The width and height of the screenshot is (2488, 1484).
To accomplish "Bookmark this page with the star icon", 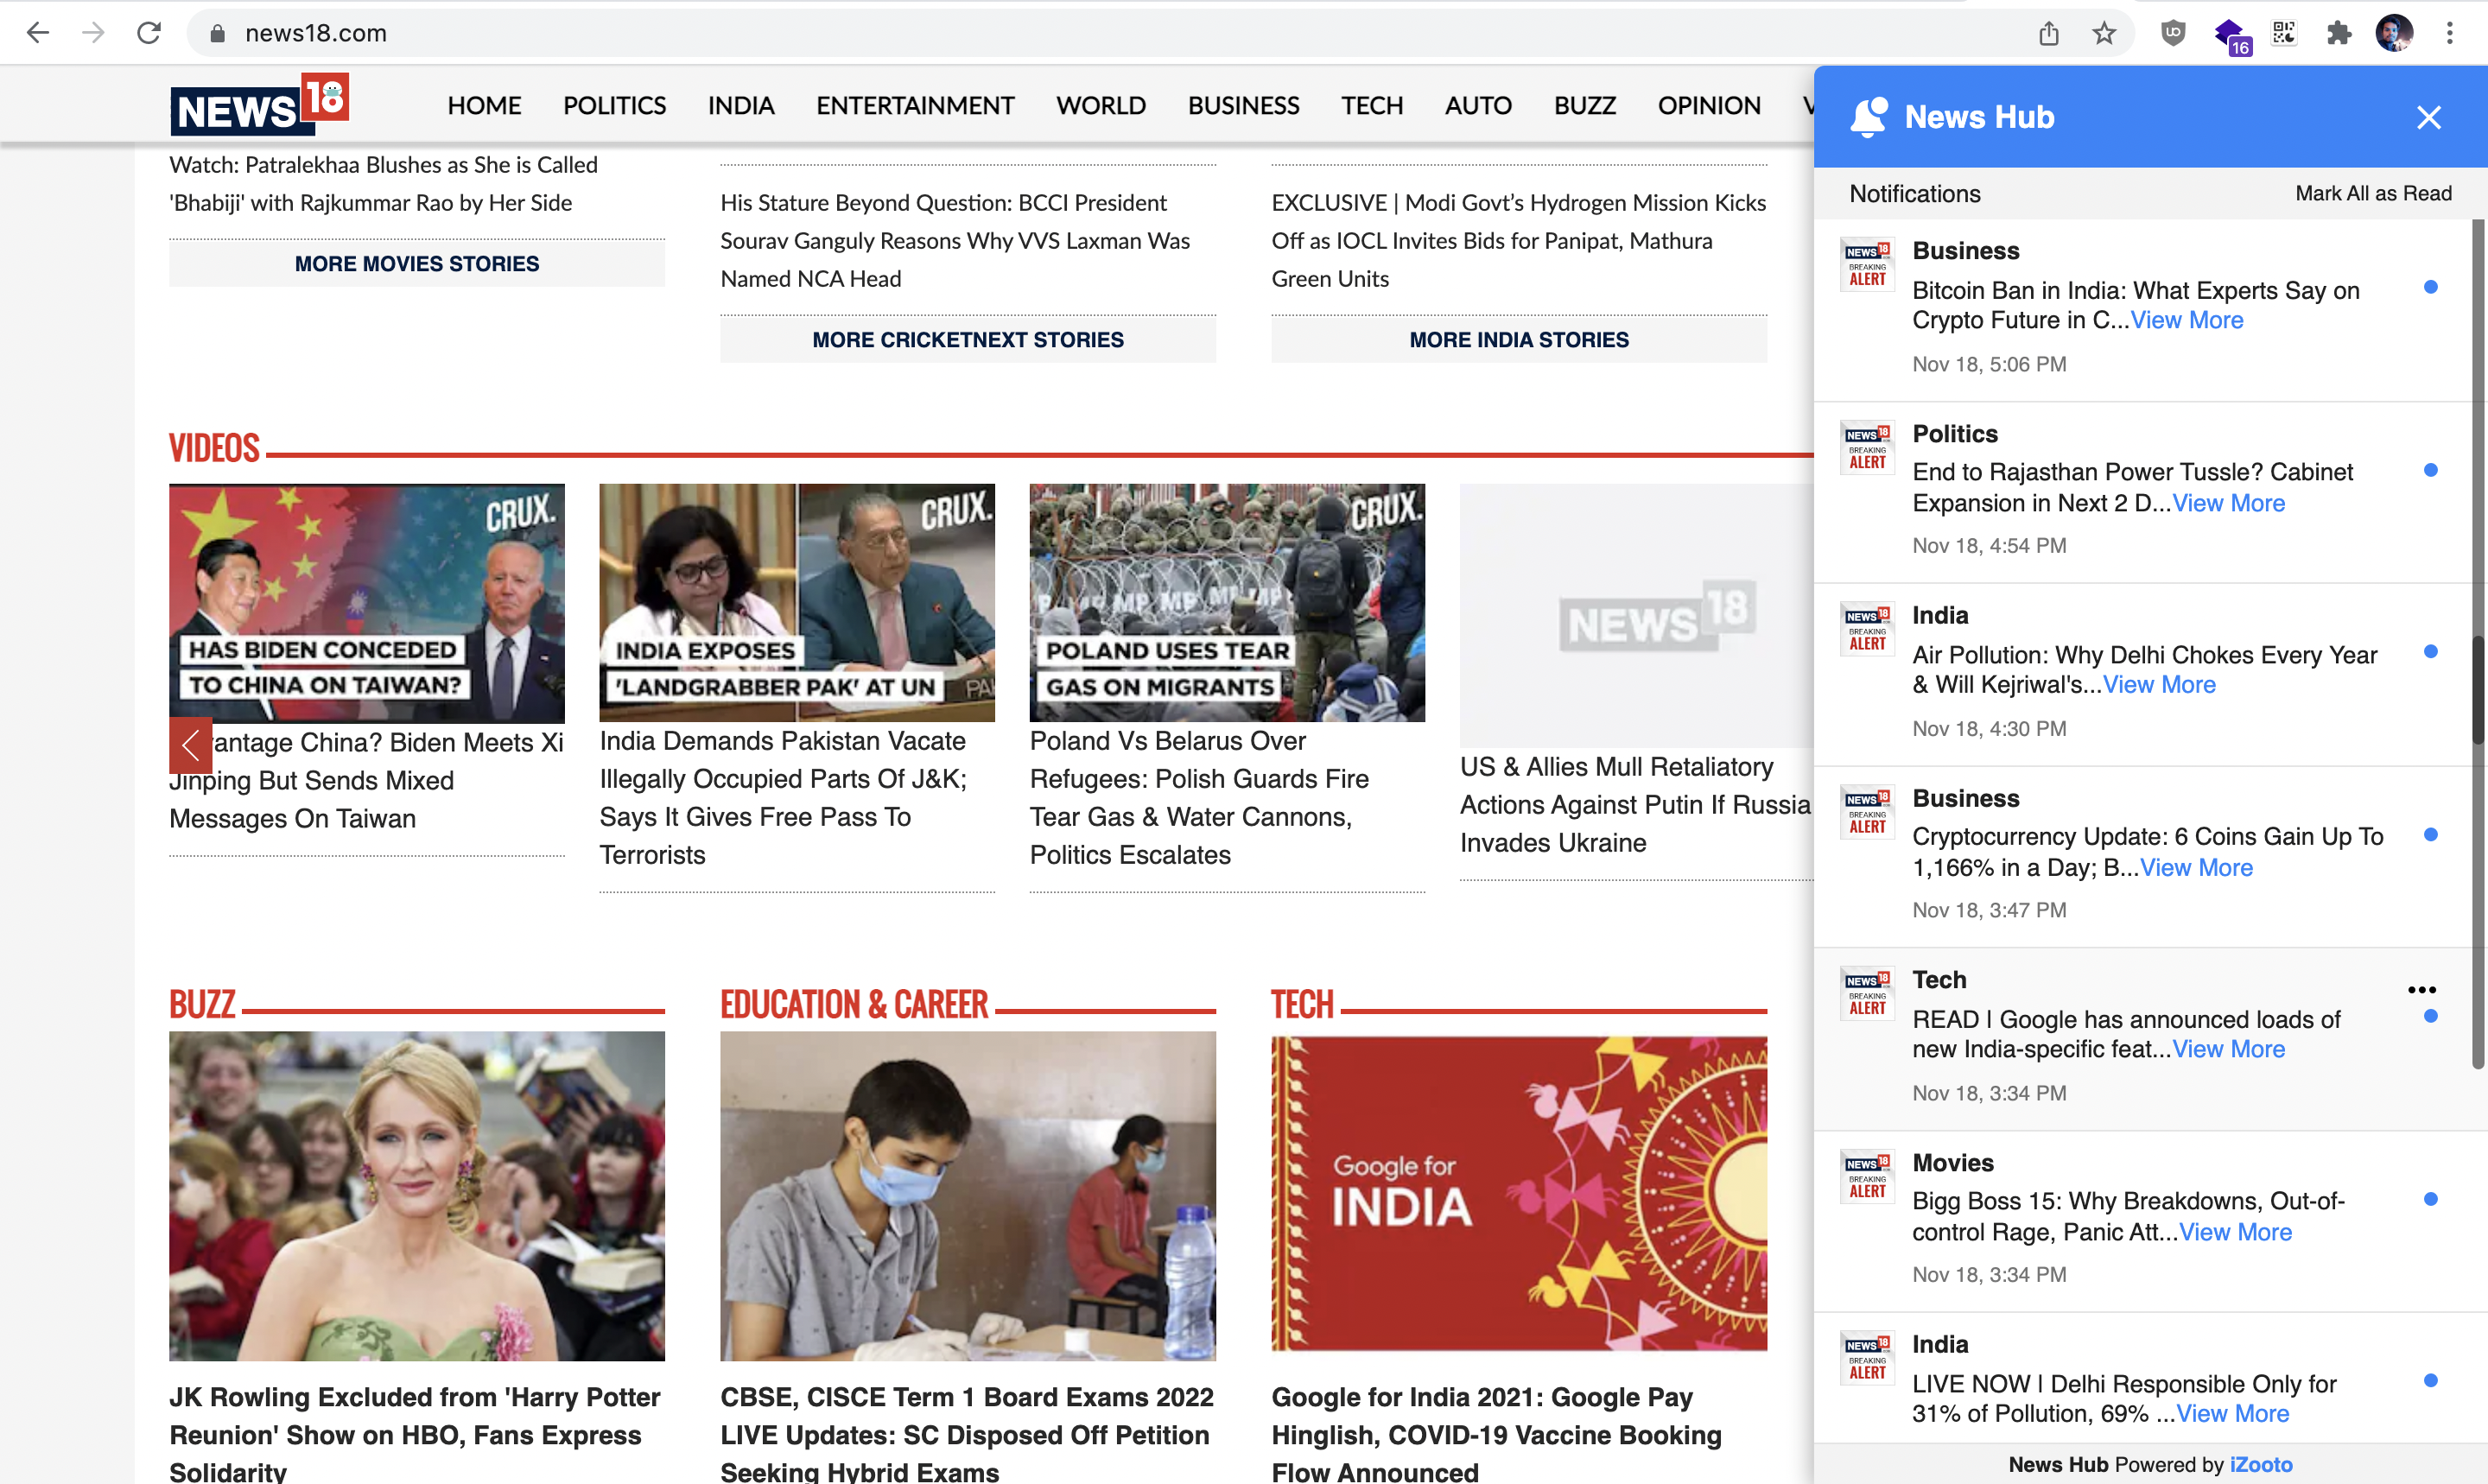I will click(2104, 33).
